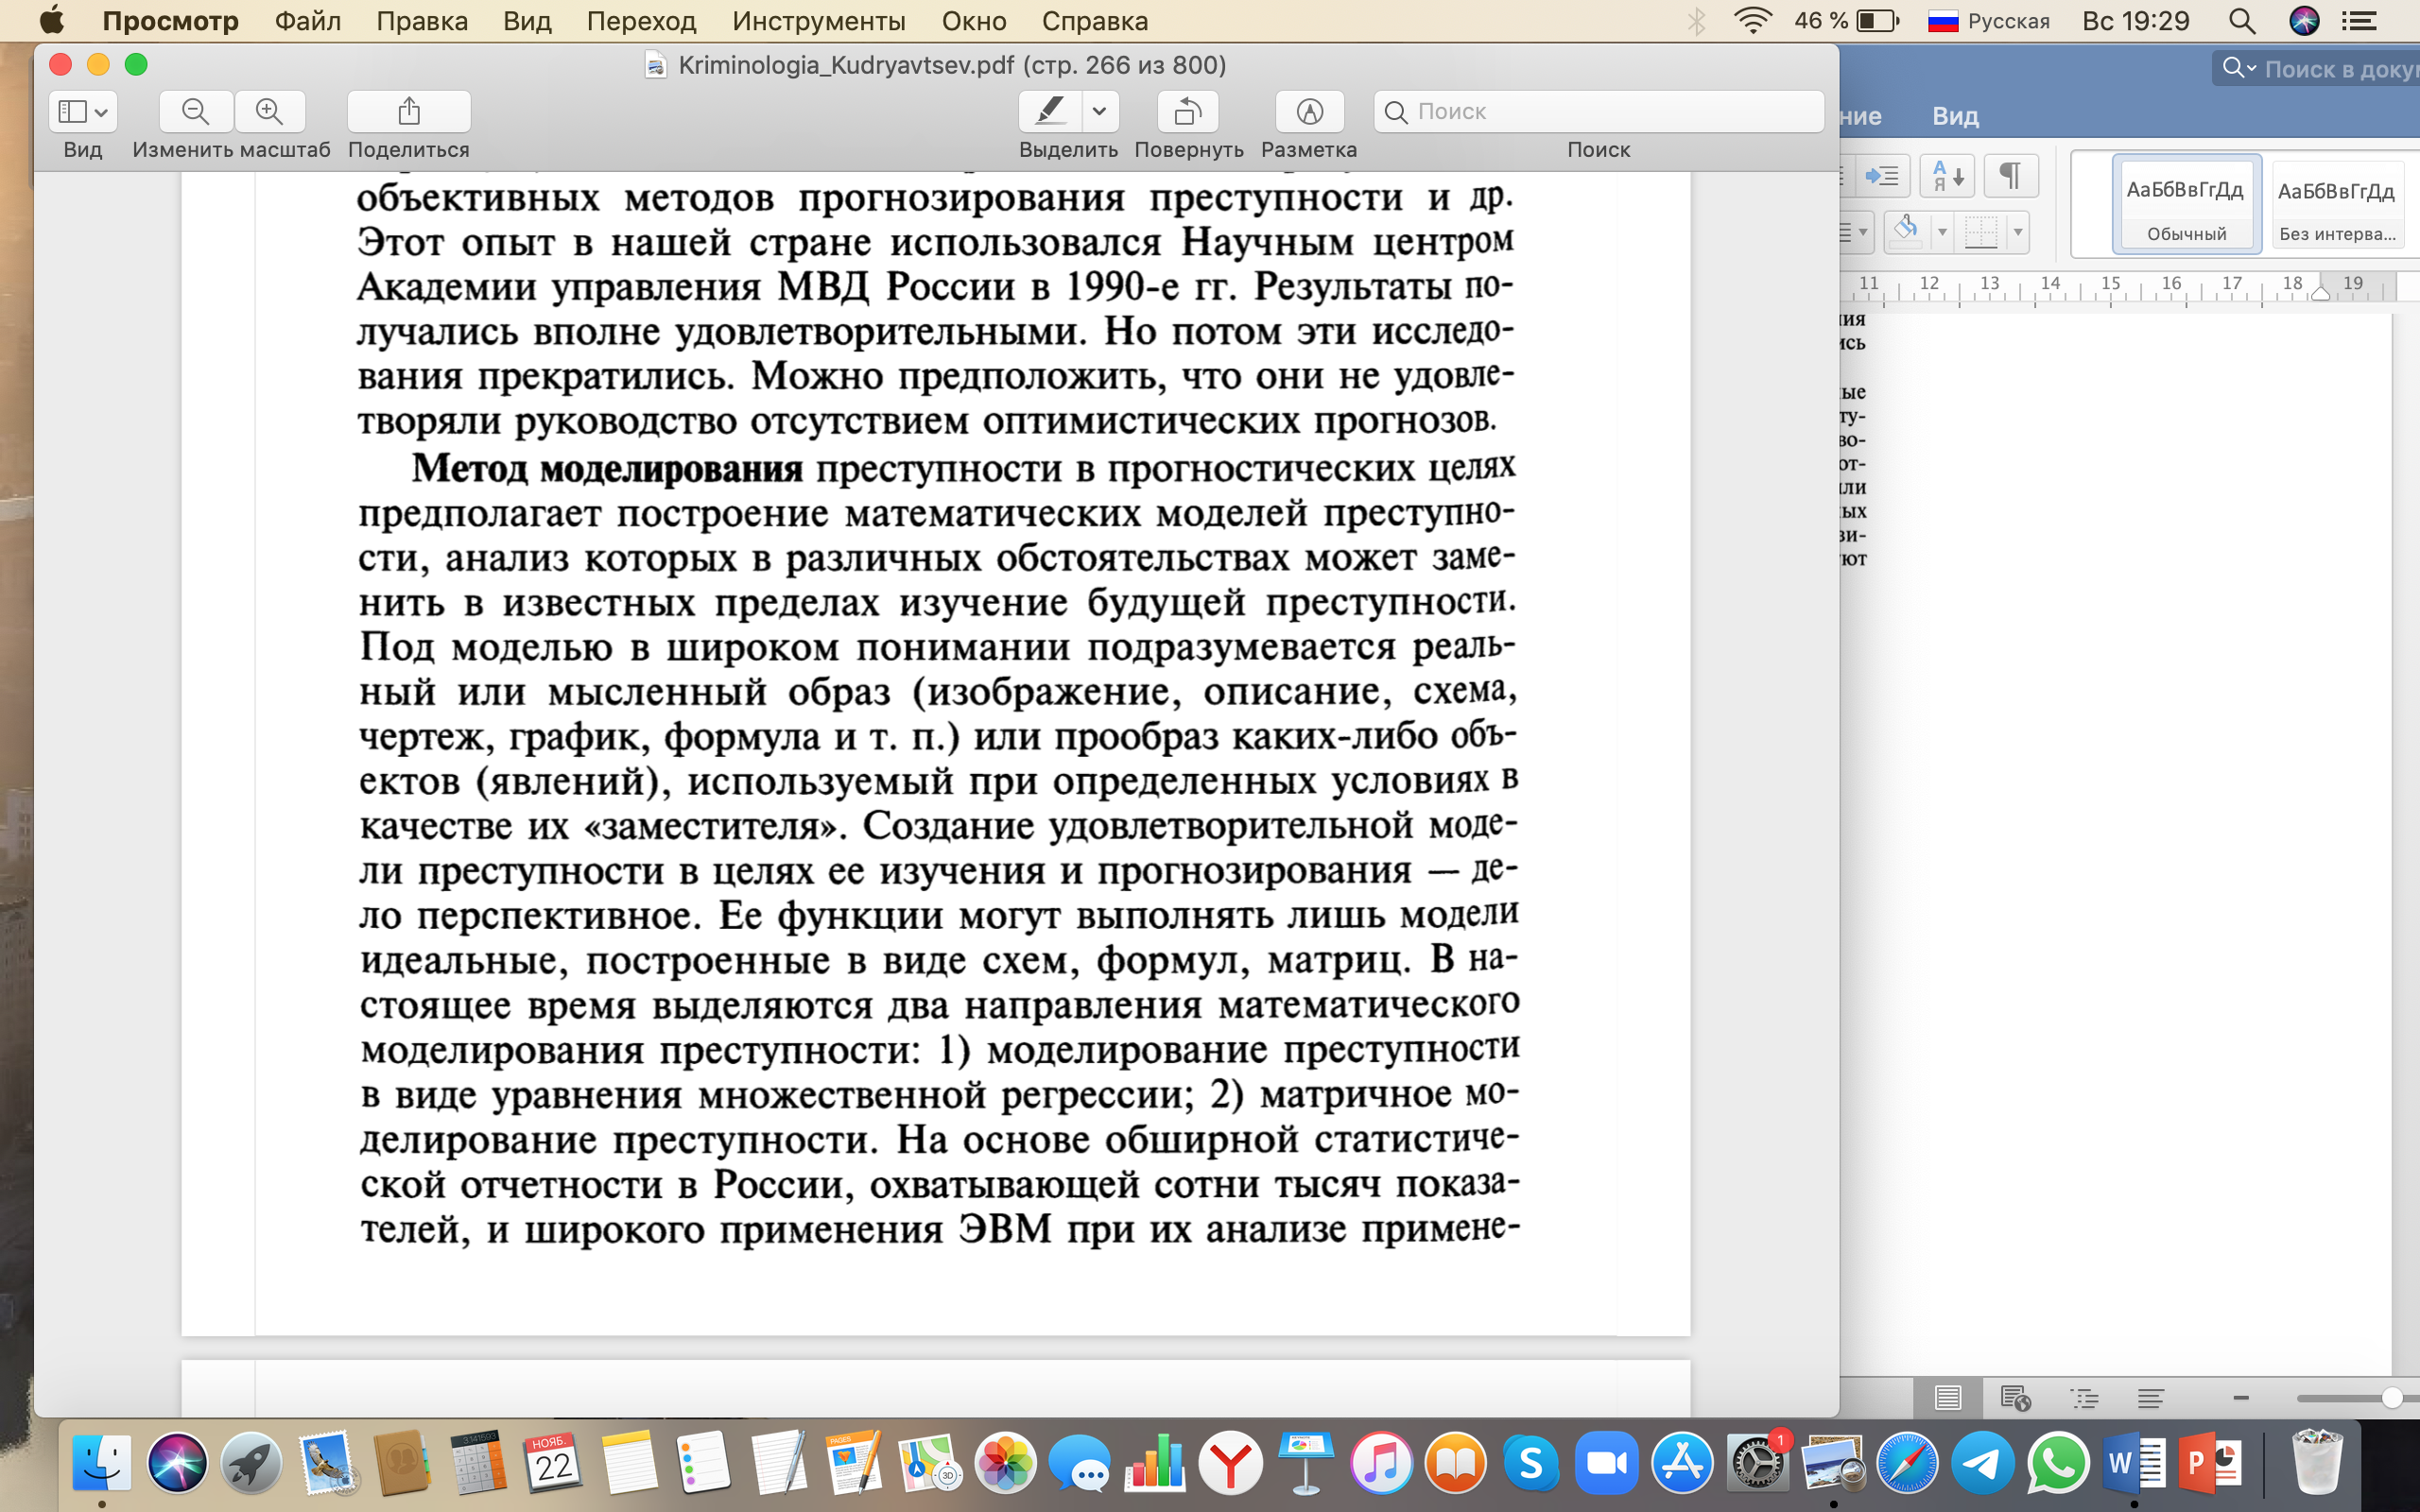Click the increase indent button in Word
Screen dimensions: 2420x1512
[1882, 177]
